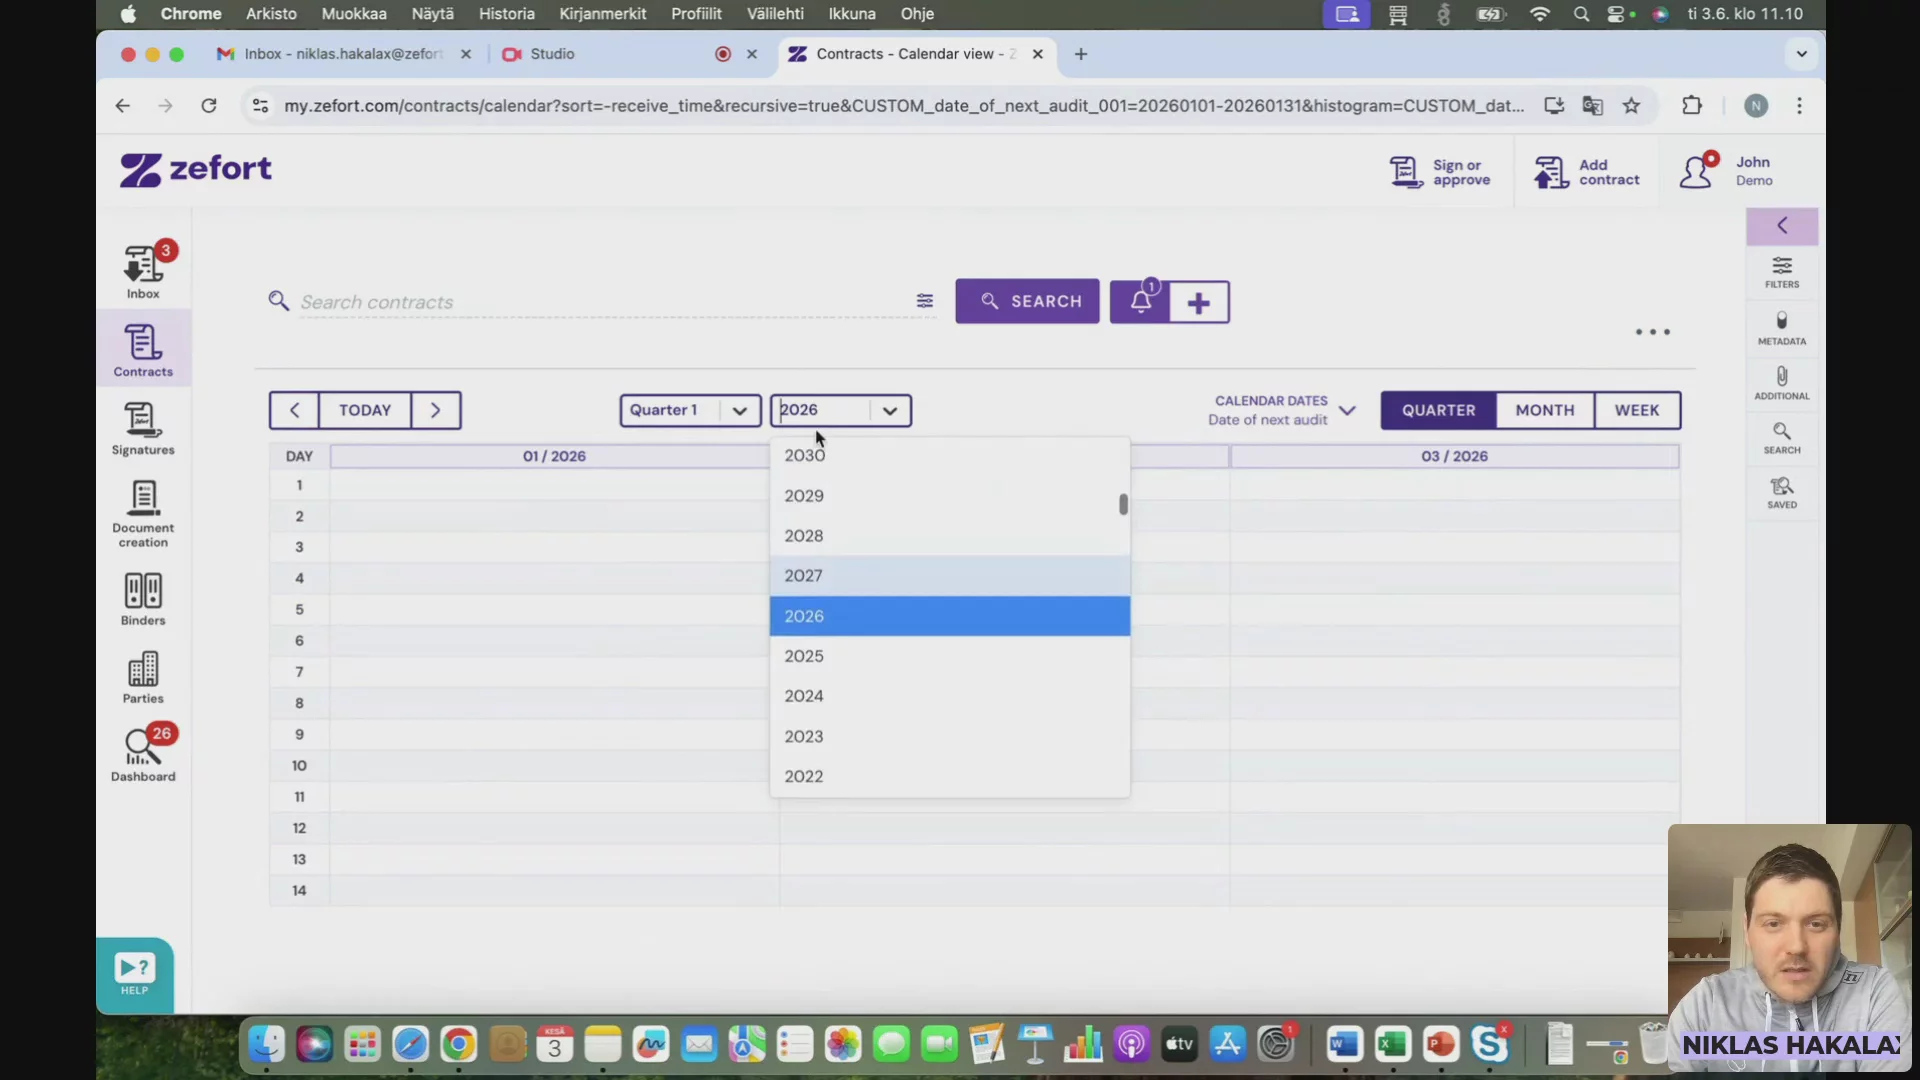Open a new Chrome tab
Image resolution: width=1920 pixels, height=1080 pixels.
coord(1080,54)
